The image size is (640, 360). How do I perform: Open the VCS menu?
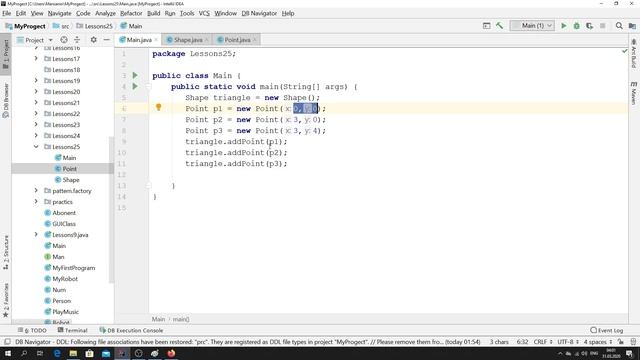tap(204, 13)
